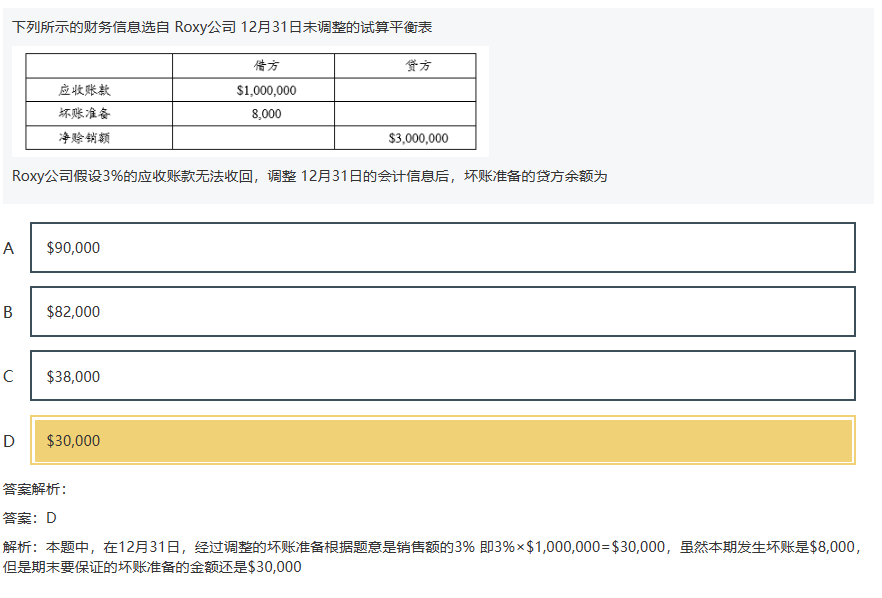Image resolution: width=882 pixels, height=598 pixels.
Task: Choose answer option B $82,000
Action: click(442, 312)
